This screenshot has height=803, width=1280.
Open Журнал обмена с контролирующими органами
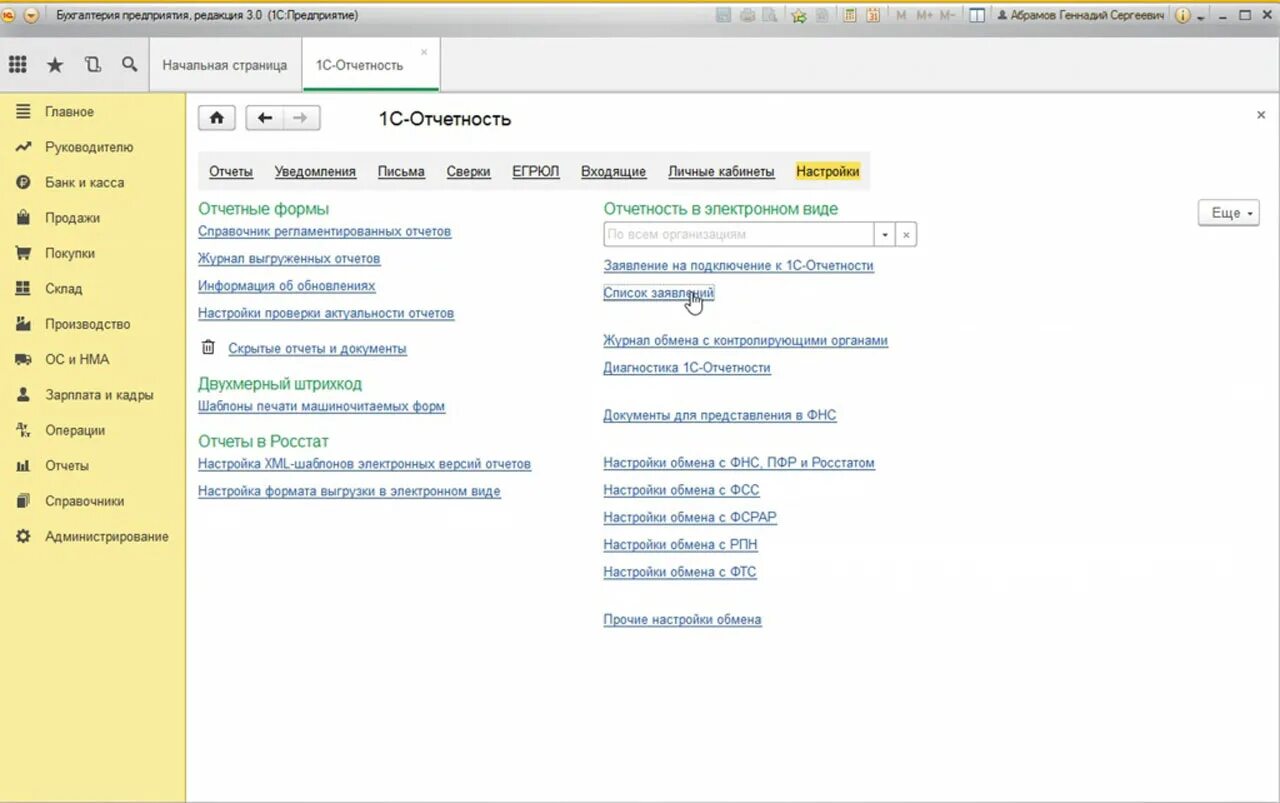(745, 340)
